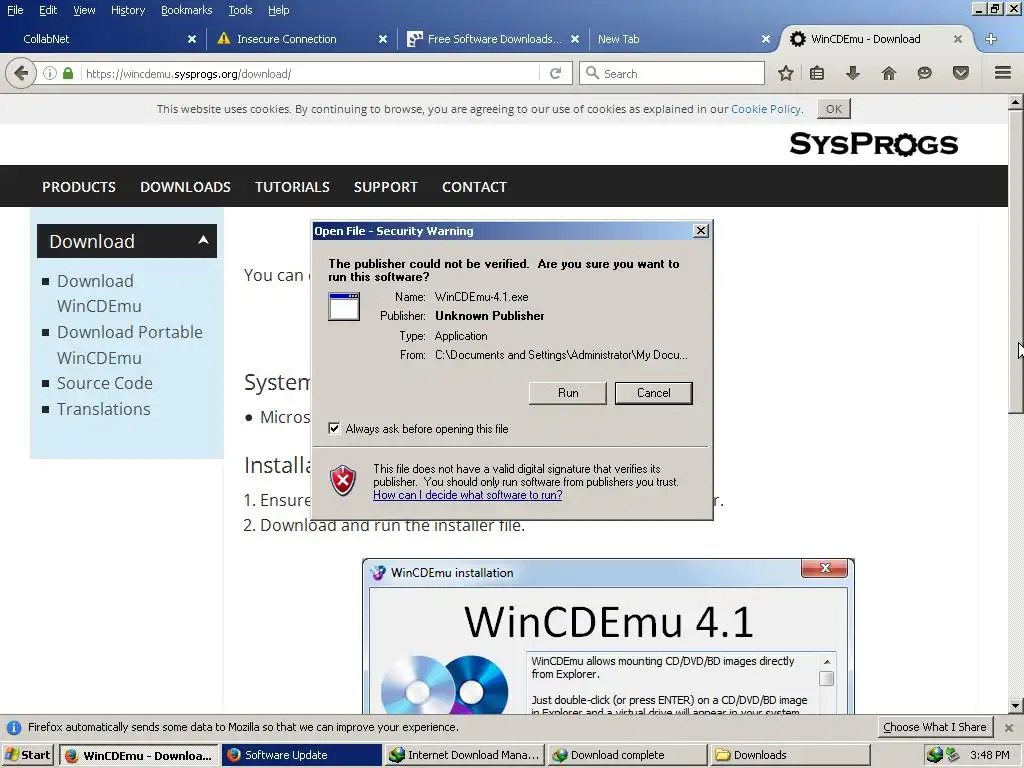
Task: Reload the page with the refresh icon
Action: [555, 73]
